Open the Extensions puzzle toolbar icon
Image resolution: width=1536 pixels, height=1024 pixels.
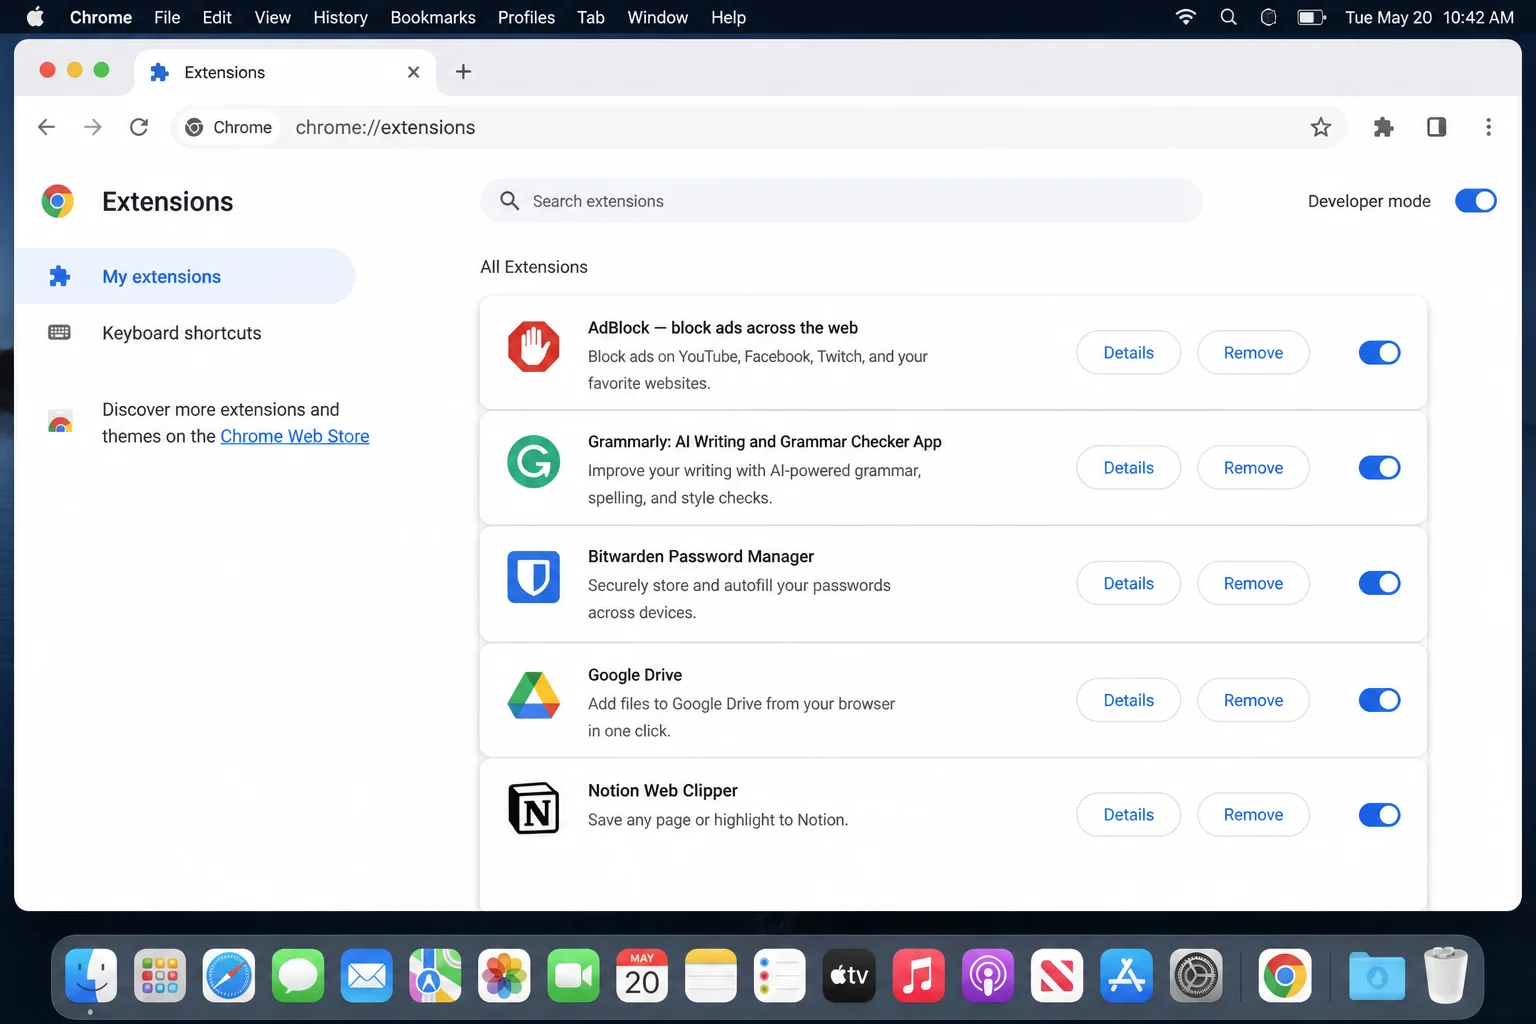(1383, 127)
